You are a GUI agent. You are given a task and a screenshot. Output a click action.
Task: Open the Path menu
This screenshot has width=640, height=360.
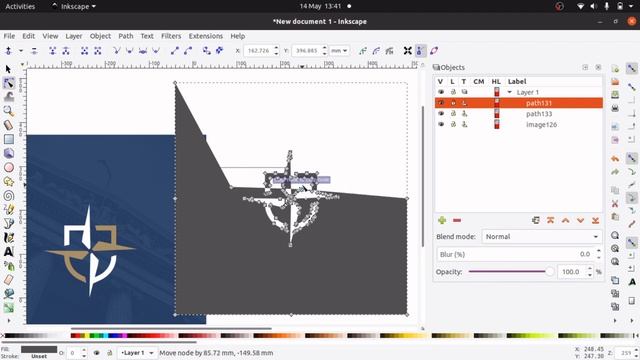(x=126, y=36)
